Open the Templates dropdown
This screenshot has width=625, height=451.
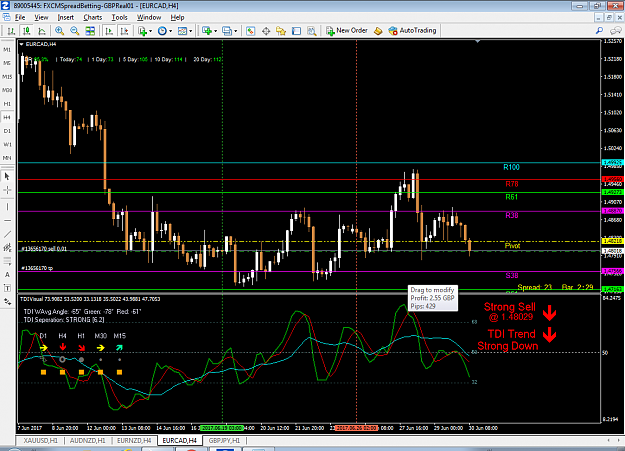[185, 31]
